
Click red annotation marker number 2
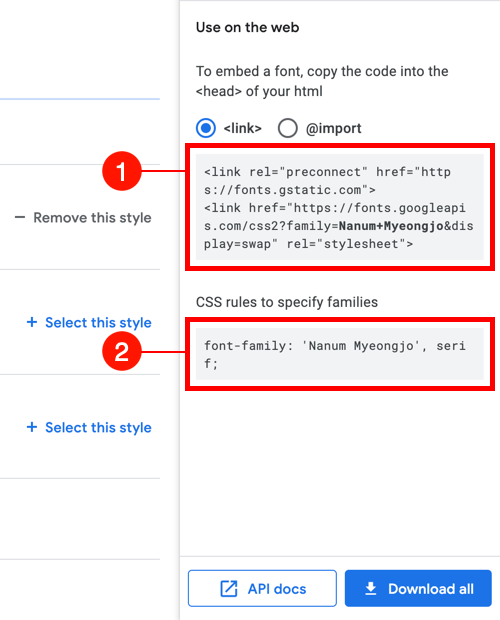click(x=122, y=351)
